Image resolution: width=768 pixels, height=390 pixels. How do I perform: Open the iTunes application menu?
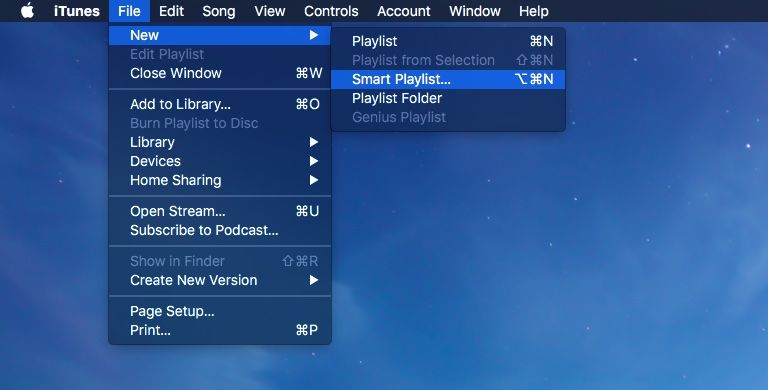[x=77, y=11]
